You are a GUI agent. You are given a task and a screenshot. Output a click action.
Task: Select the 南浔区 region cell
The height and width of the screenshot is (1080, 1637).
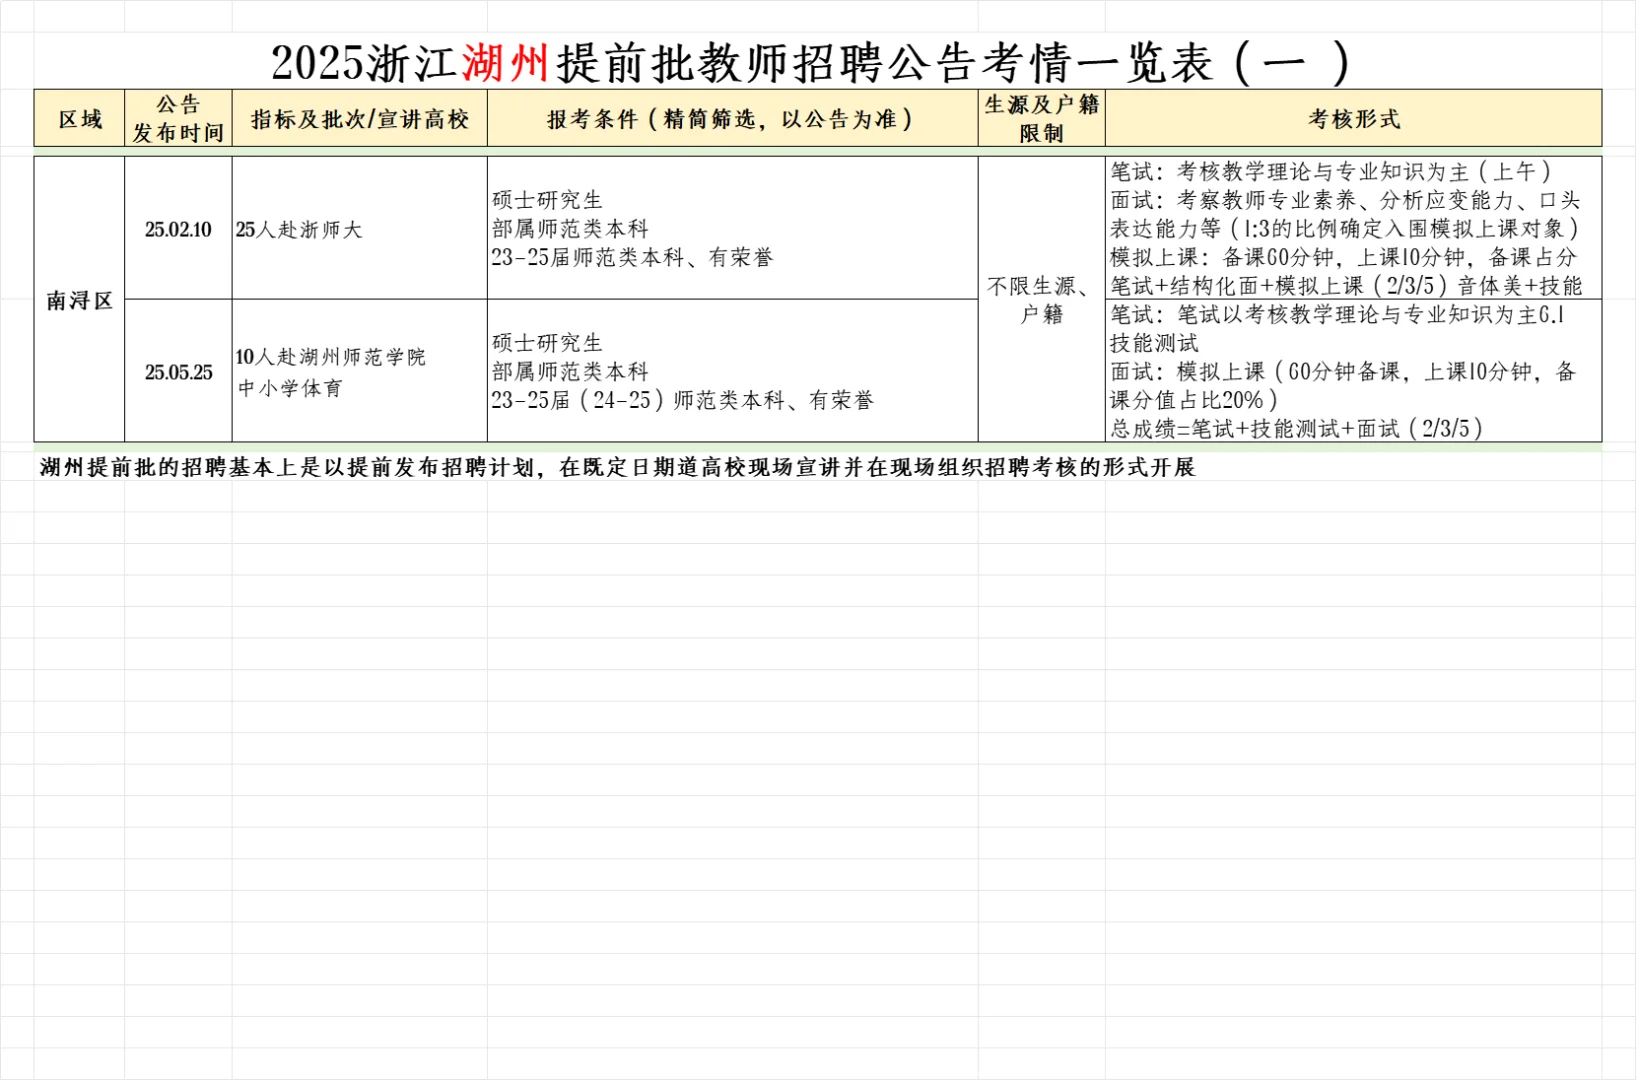click(x=79, y=298)
